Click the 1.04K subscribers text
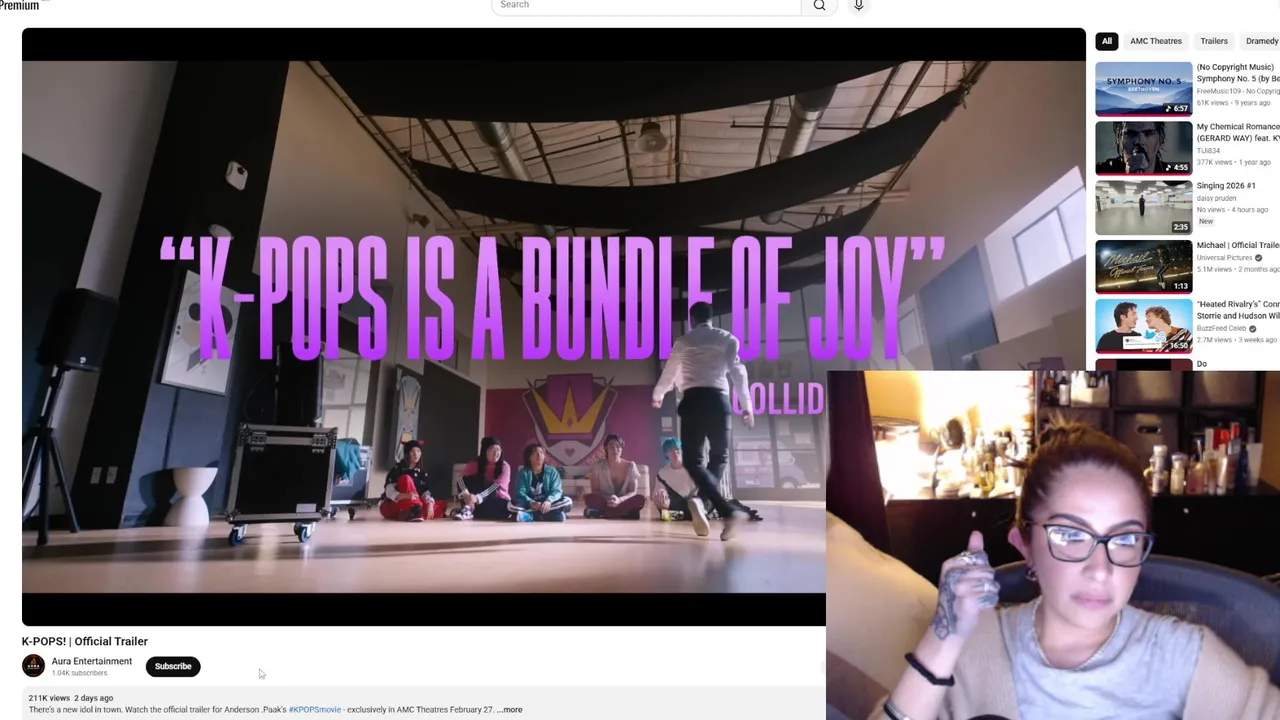The width and height of the screenshot is (1280, 720). coord(79,673)
